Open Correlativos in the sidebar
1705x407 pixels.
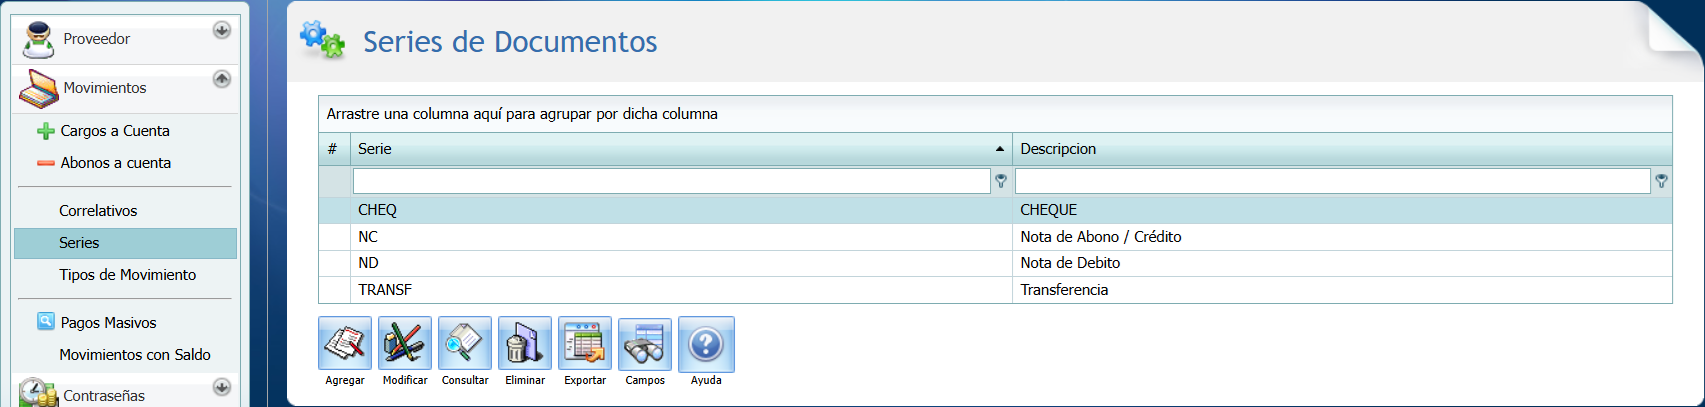click(98, 211)
